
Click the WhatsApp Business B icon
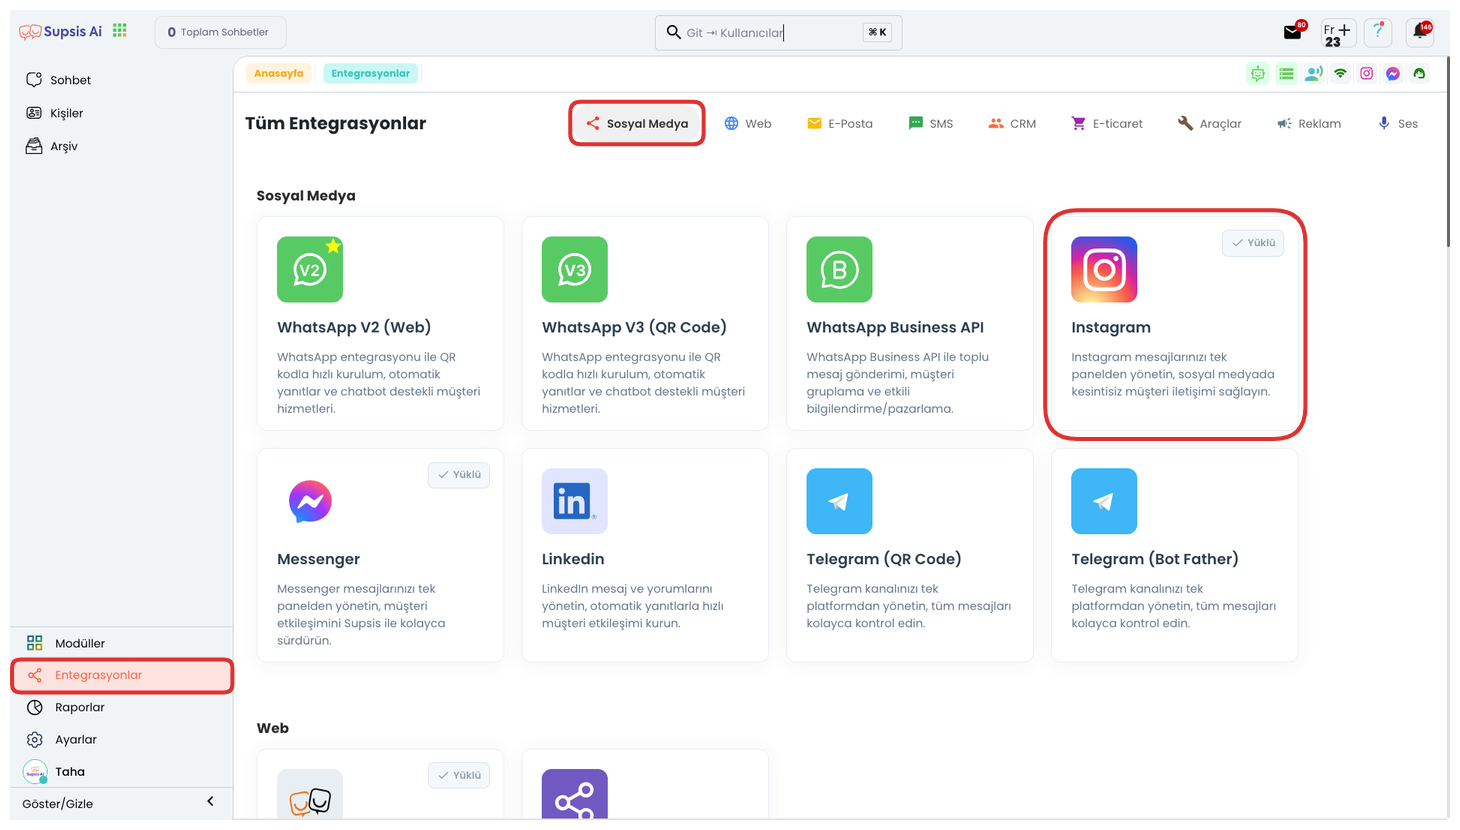[839, 269]
